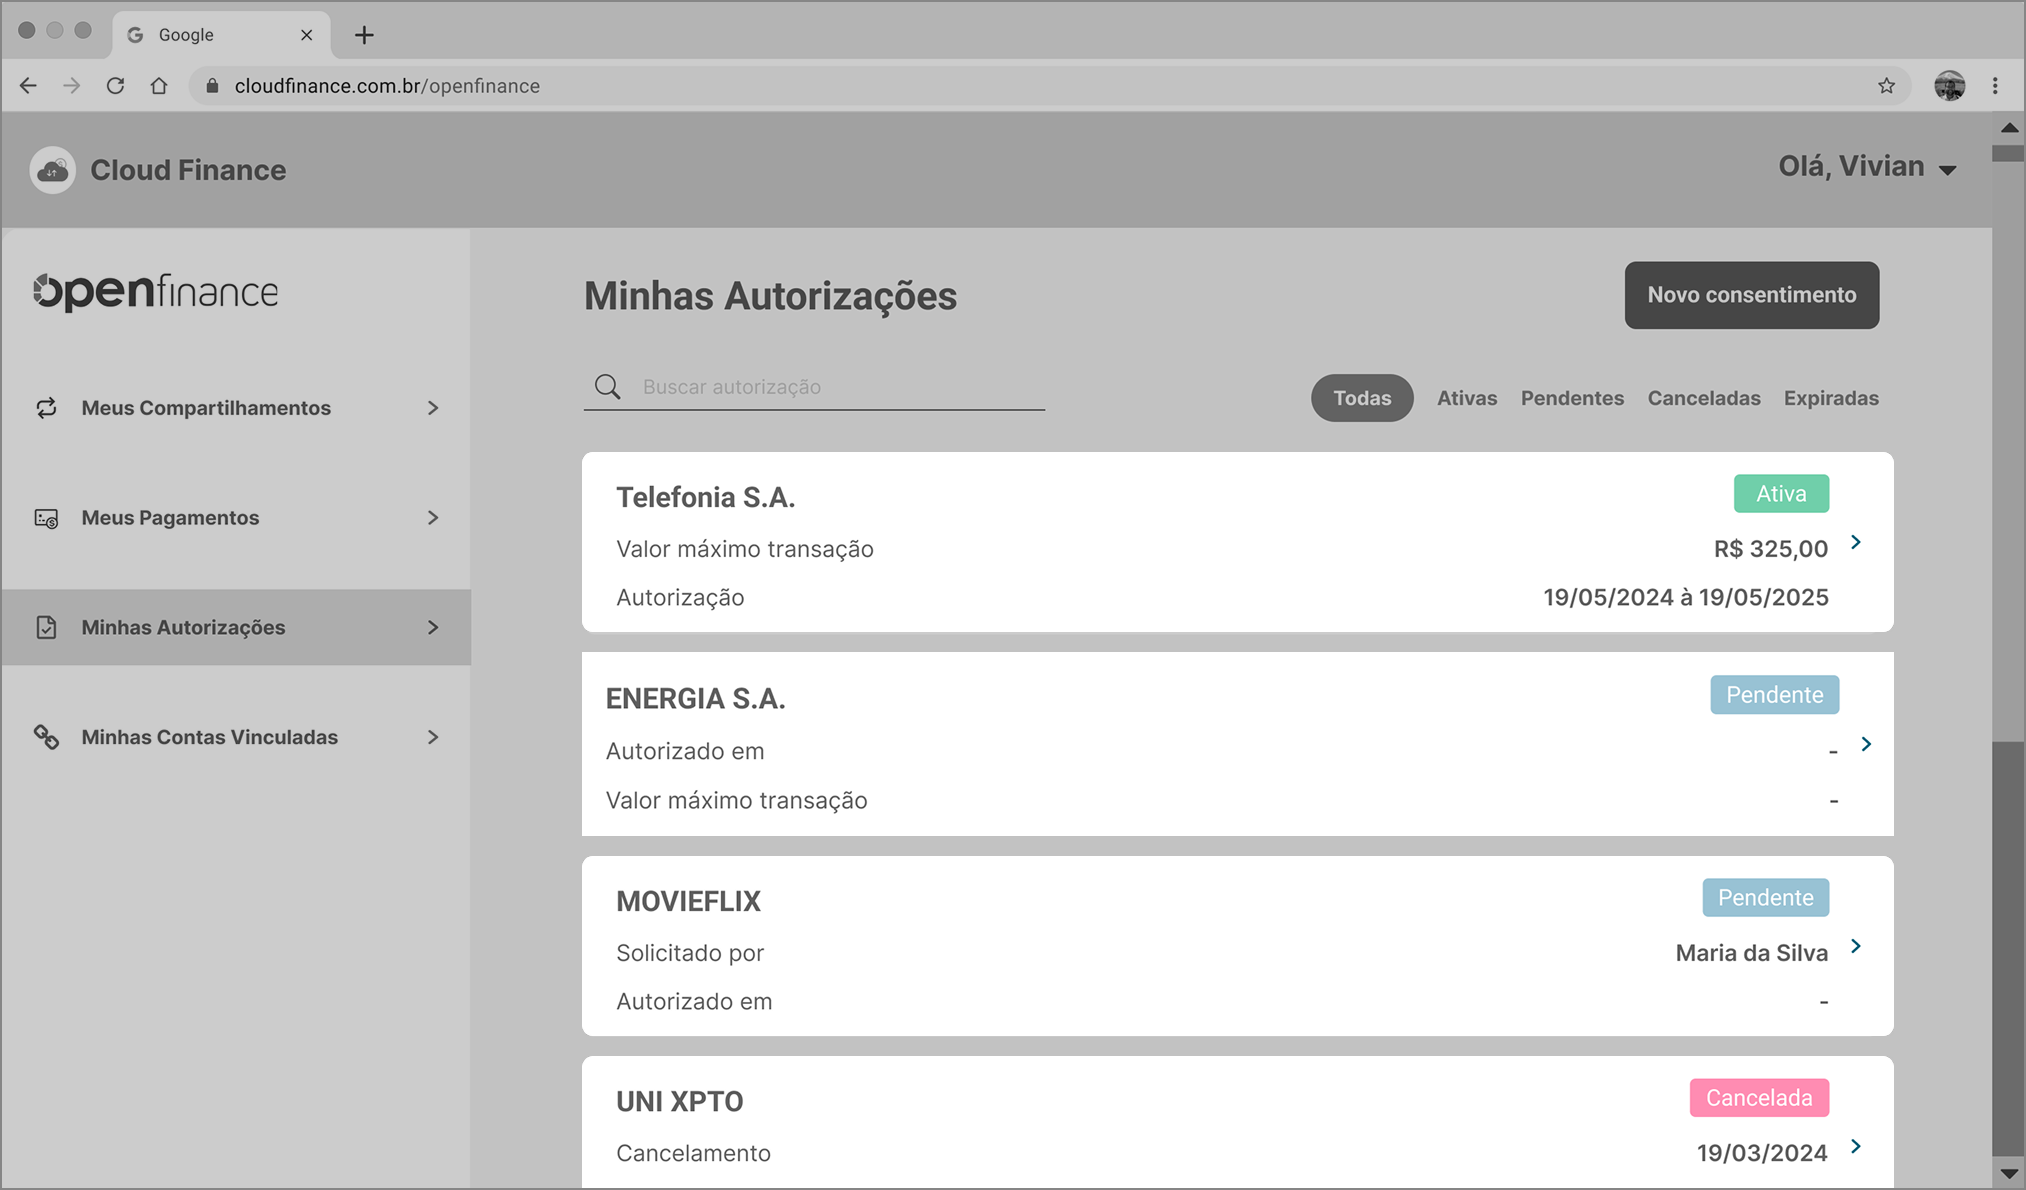
Task: Click the Minhas Autorizações page heading
Action: click(770, 296)
